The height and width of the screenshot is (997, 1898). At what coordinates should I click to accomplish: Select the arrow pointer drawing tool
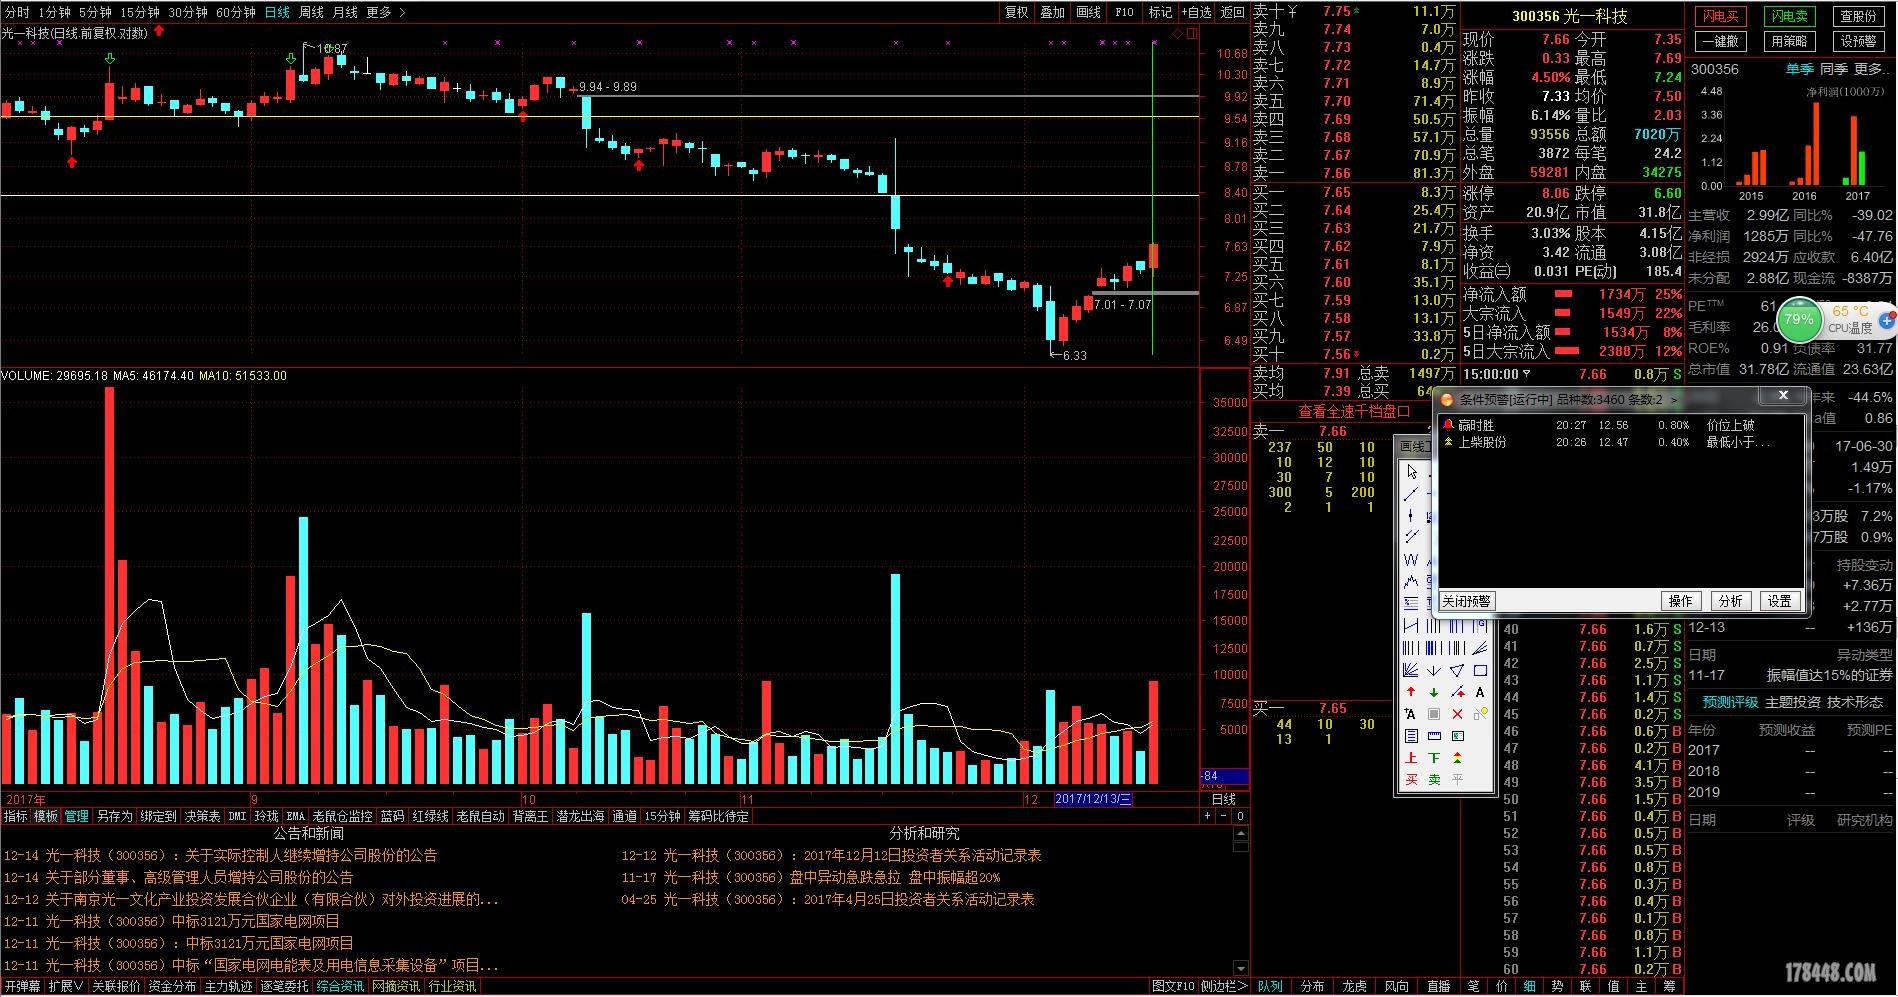click(1412, 472)
